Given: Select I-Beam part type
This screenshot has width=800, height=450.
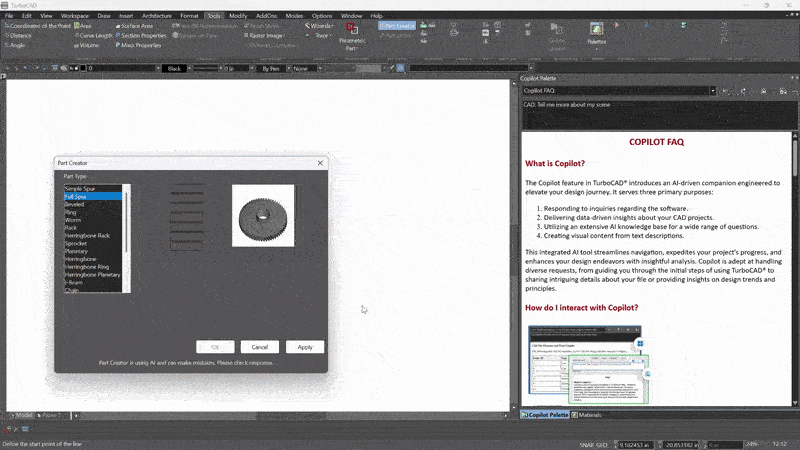Looking at the screenshot, I should point(92,282).
